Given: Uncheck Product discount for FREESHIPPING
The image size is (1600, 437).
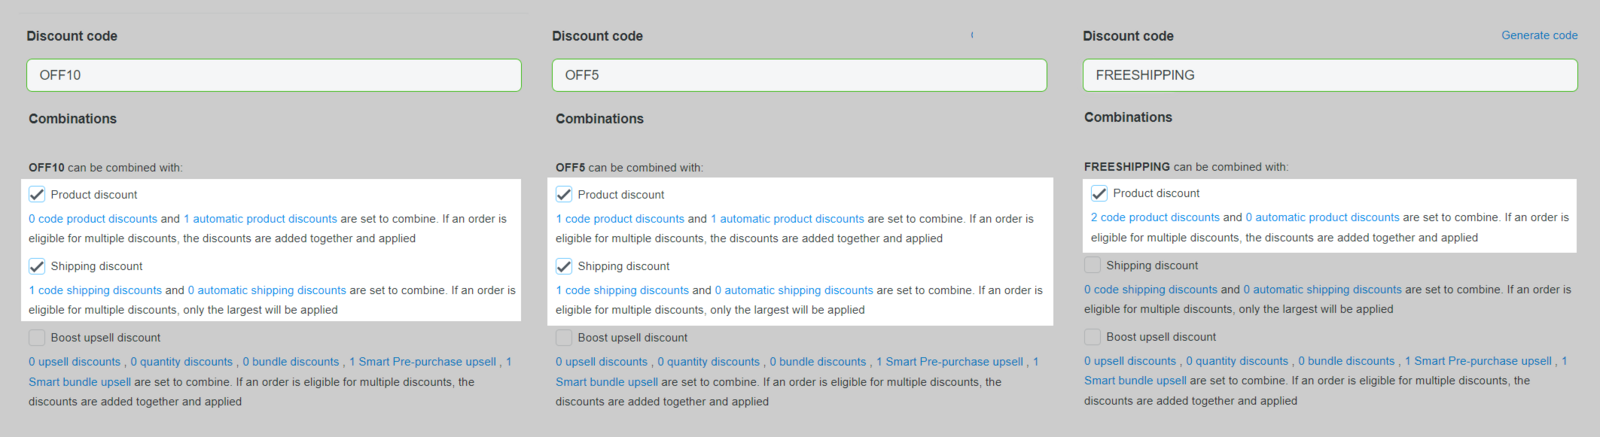Looking at the screenshot, I should (1099, 193).
